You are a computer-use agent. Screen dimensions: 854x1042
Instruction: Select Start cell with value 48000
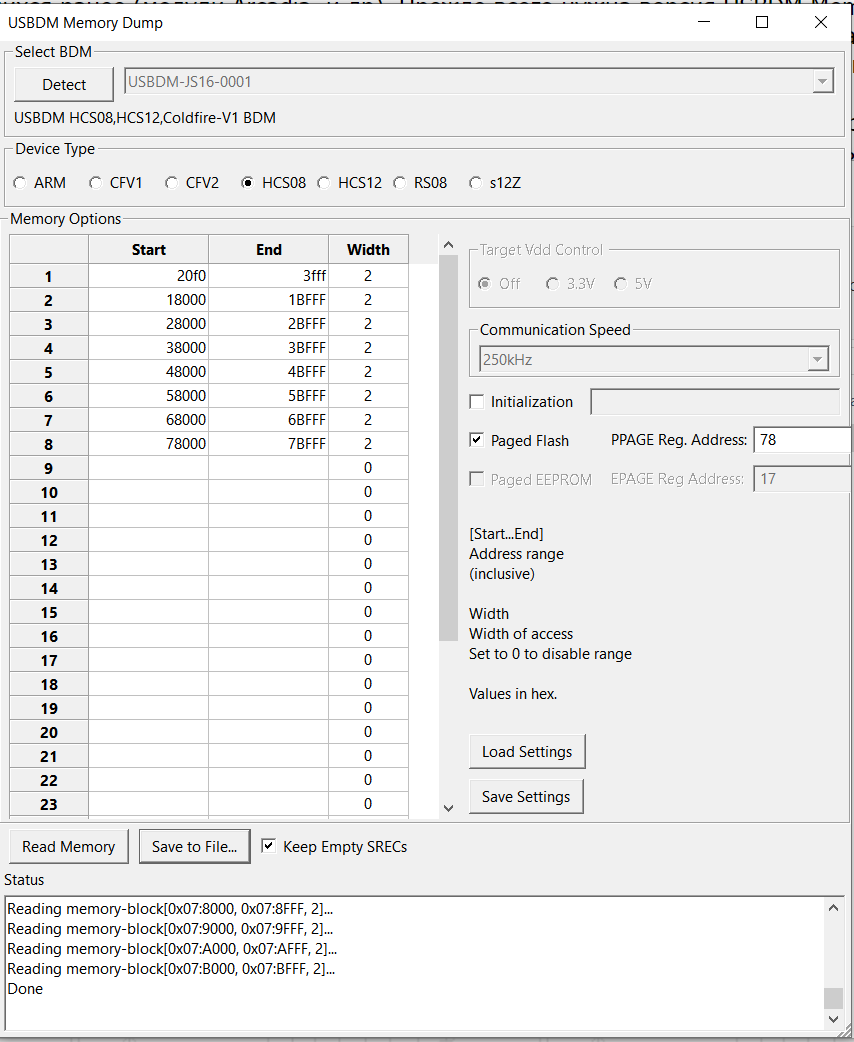[x=148, y=371]
